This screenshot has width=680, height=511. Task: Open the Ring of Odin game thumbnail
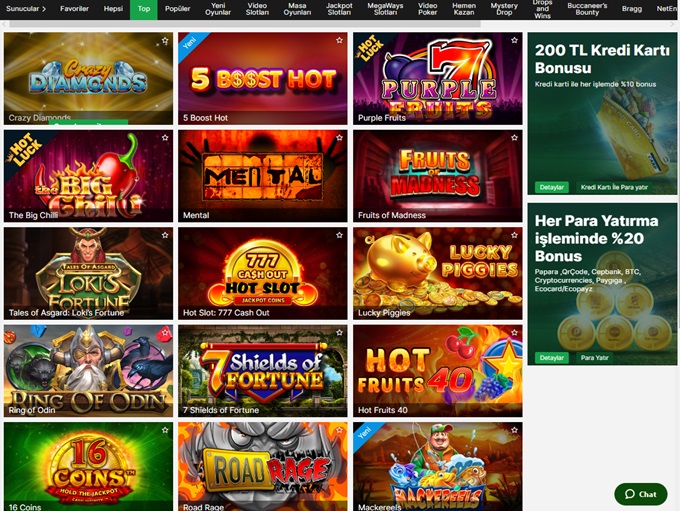88,371
